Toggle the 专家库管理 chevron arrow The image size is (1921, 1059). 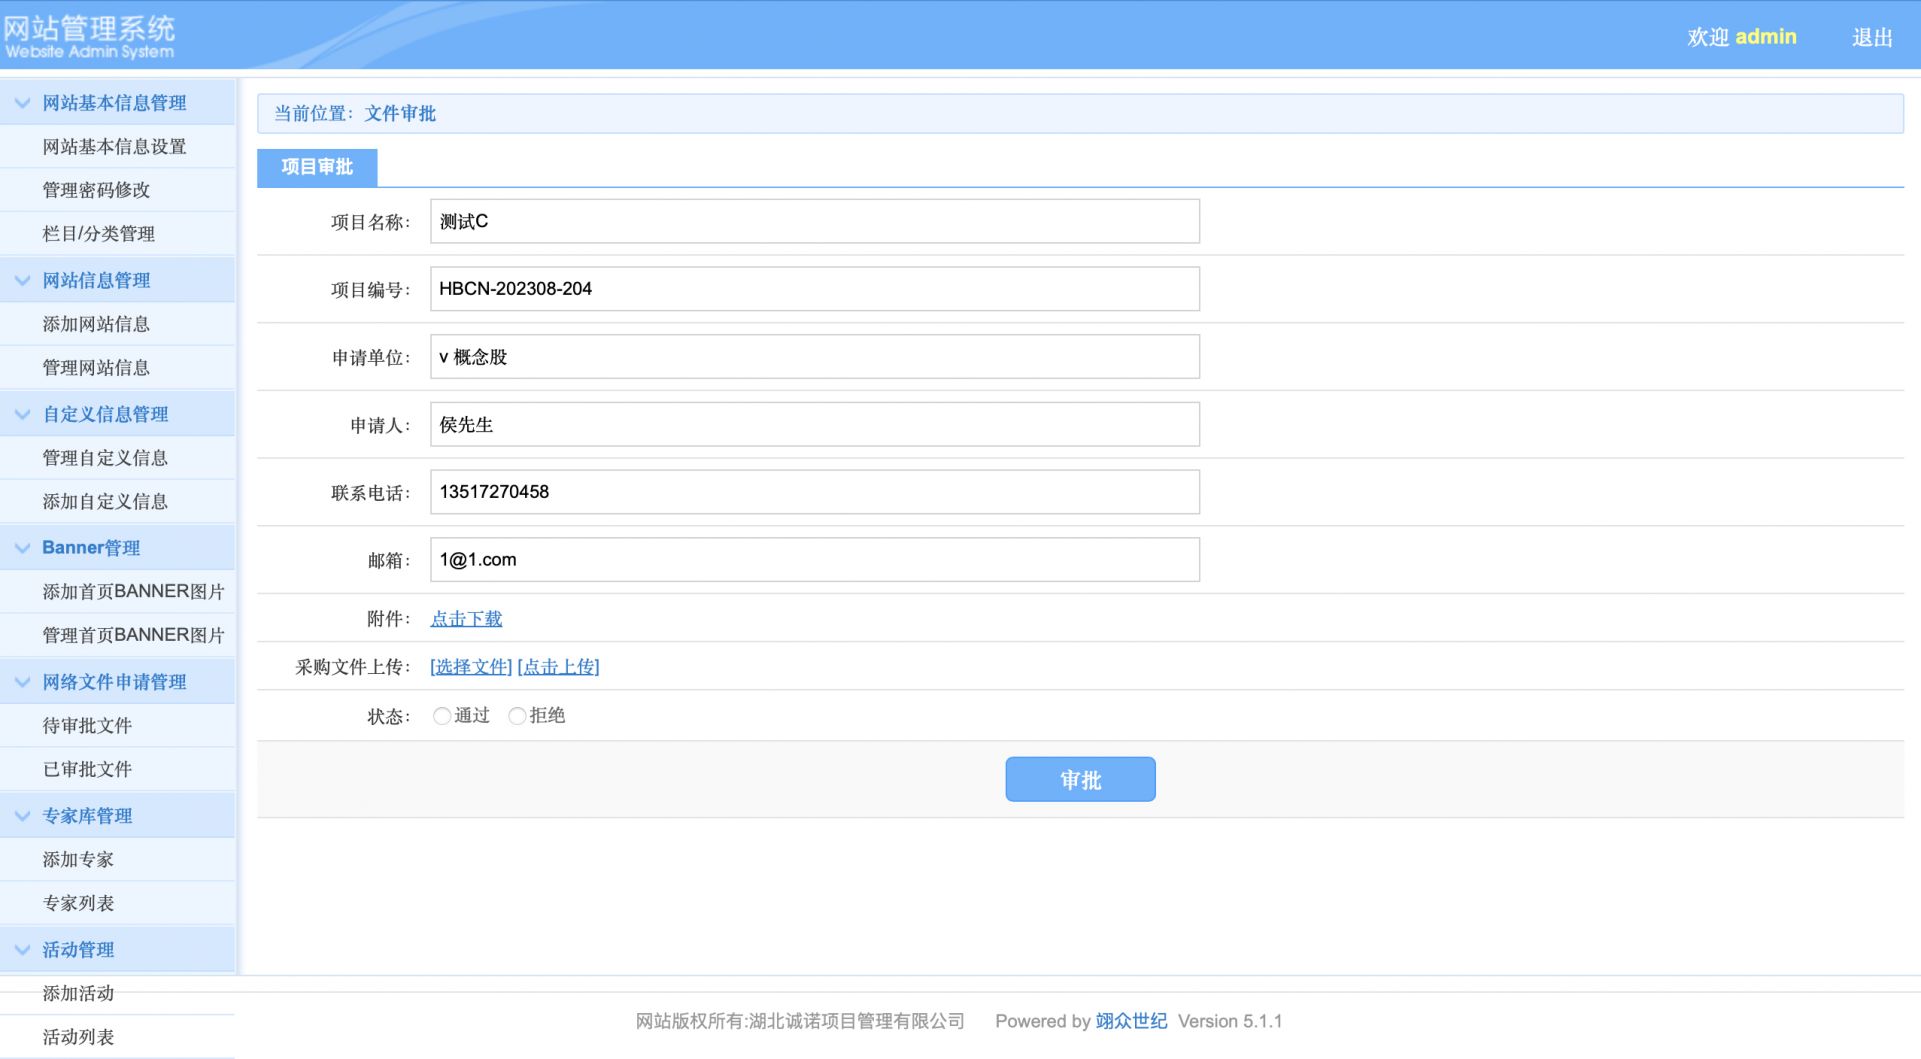point(22,816)
